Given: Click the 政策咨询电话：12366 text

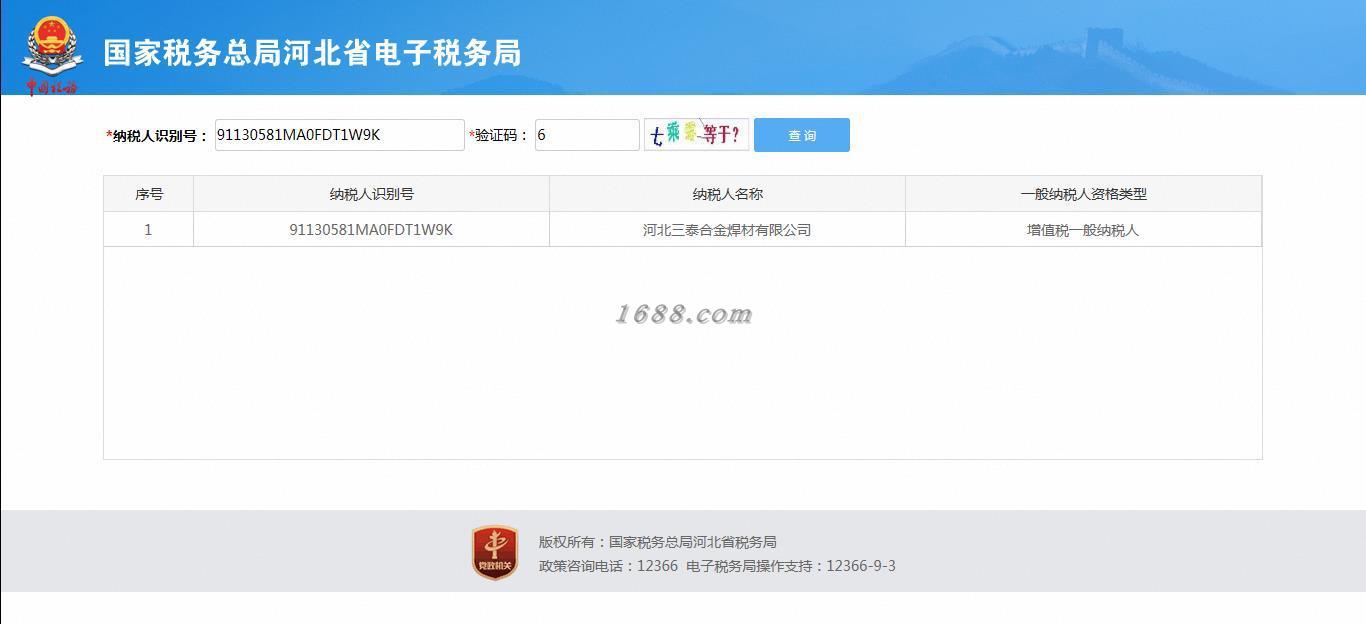Looking at the screenshot, I should [x=608, y=566].
